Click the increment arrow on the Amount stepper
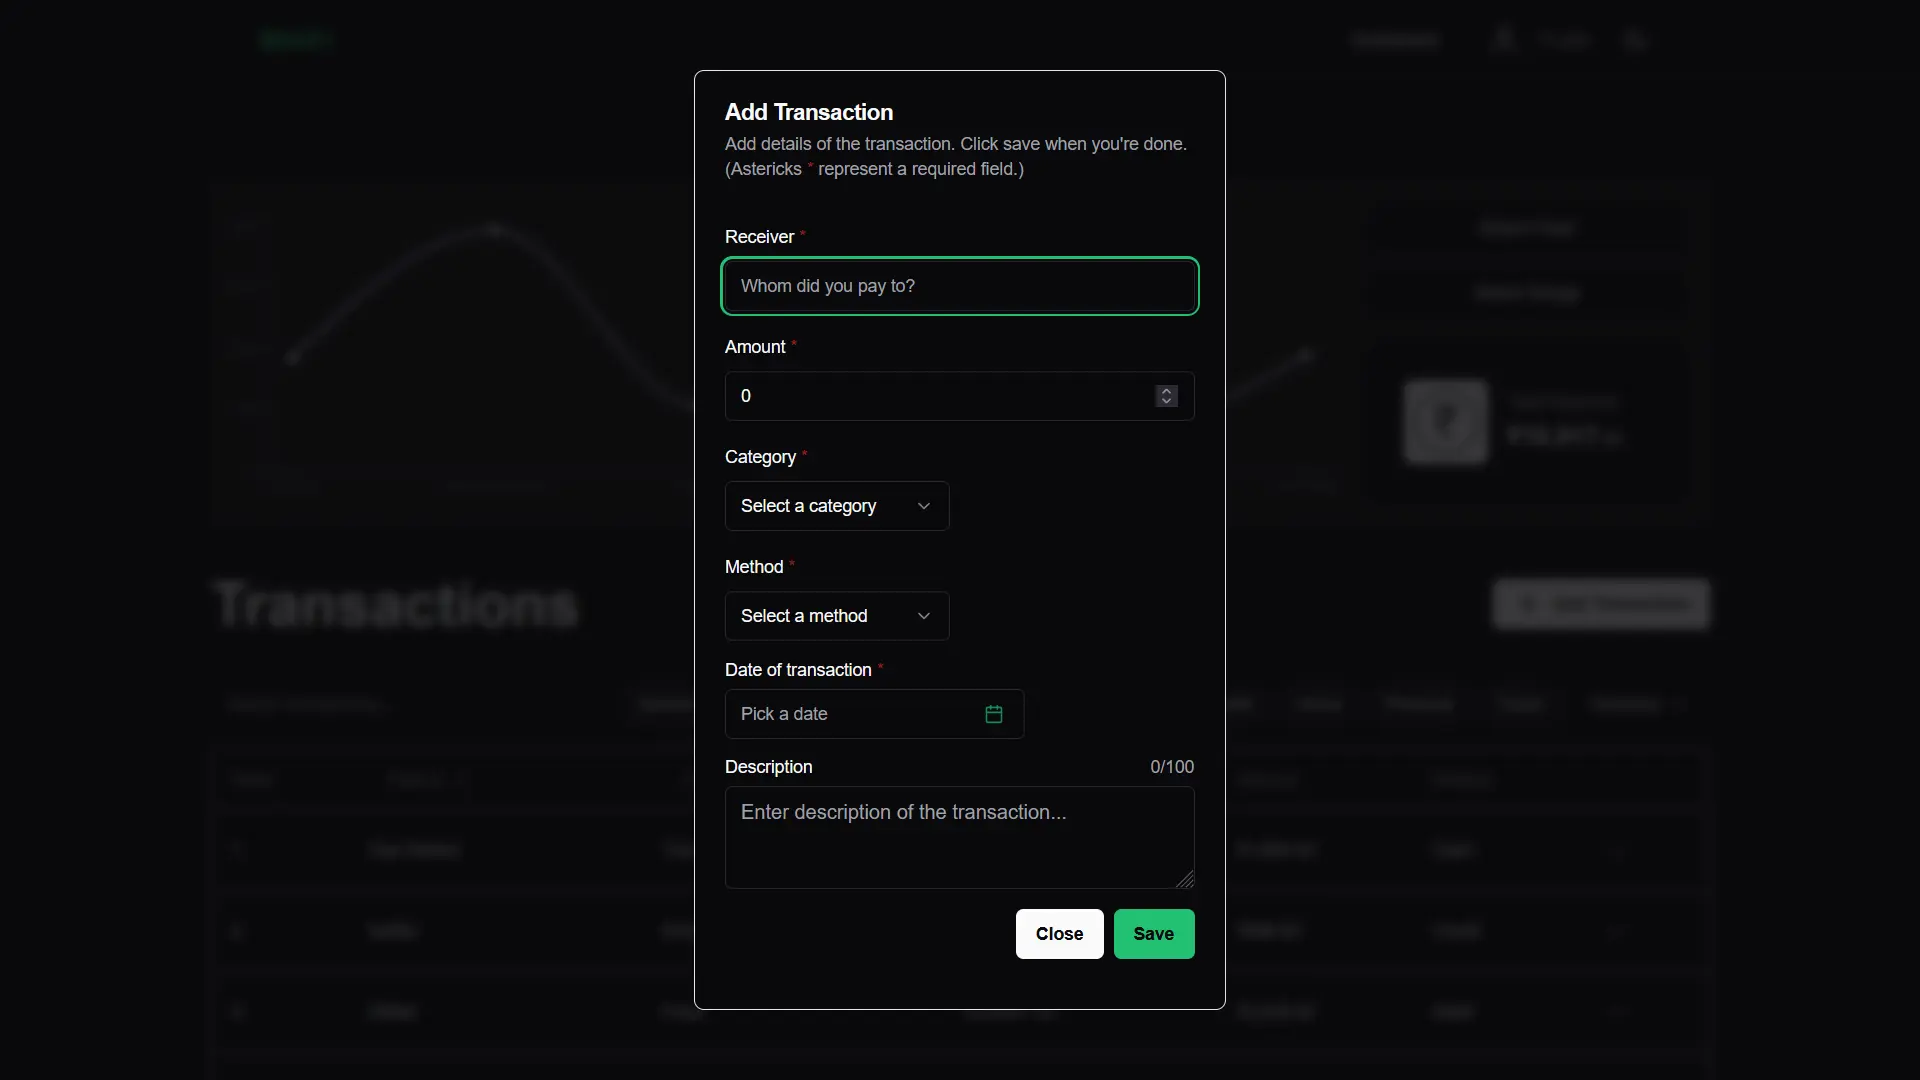Image resolution: width=1920 pixels, height=1080 pixels. [x=1166, y=390]
